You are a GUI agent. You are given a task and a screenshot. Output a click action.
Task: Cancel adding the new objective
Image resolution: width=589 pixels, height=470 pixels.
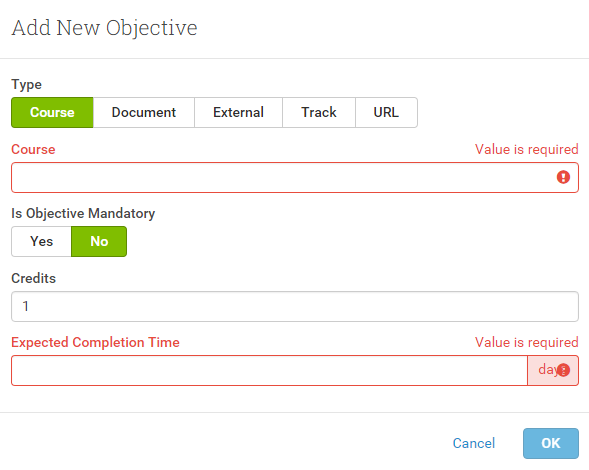pyautogui.click(x=474, y=443)
